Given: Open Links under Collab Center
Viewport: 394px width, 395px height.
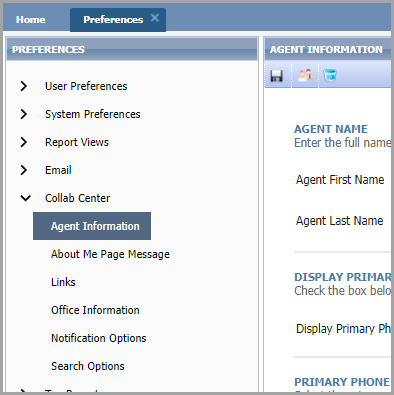Looking at the screenshot, I should [x=63, y=282].
